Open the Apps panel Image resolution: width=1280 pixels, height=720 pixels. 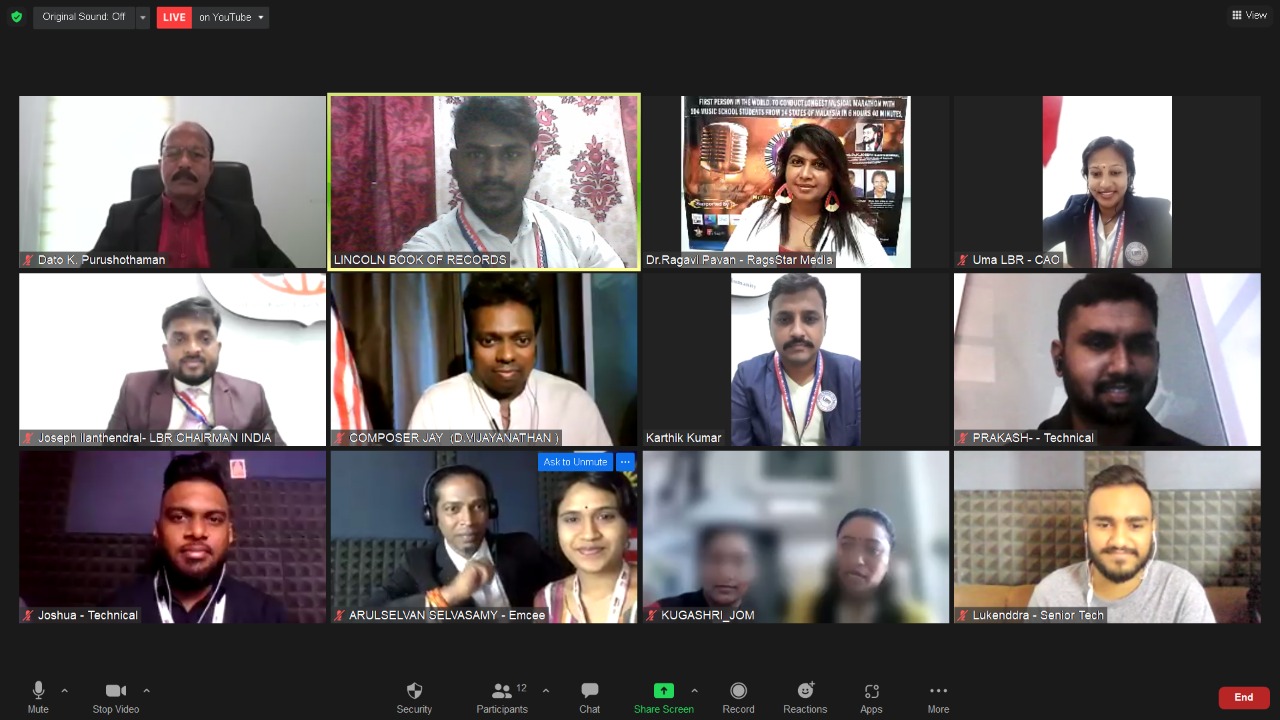coord(871,697)
